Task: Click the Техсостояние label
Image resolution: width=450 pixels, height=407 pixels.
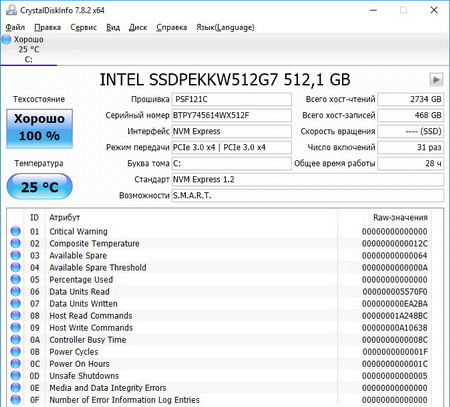Action: pos(39,99)
